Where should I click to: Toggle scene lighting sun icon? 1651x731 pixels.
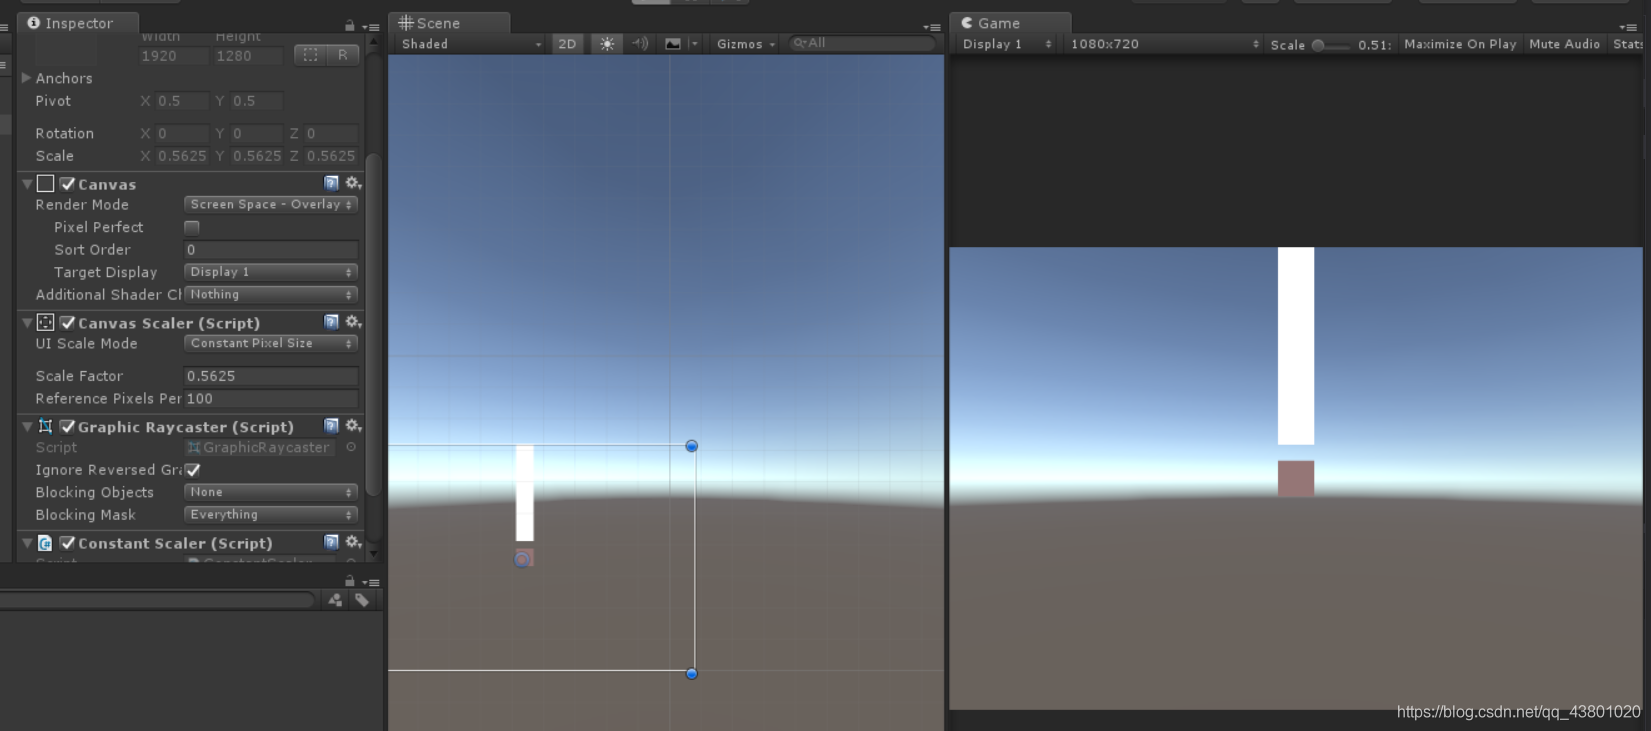(x=607, y=44)
